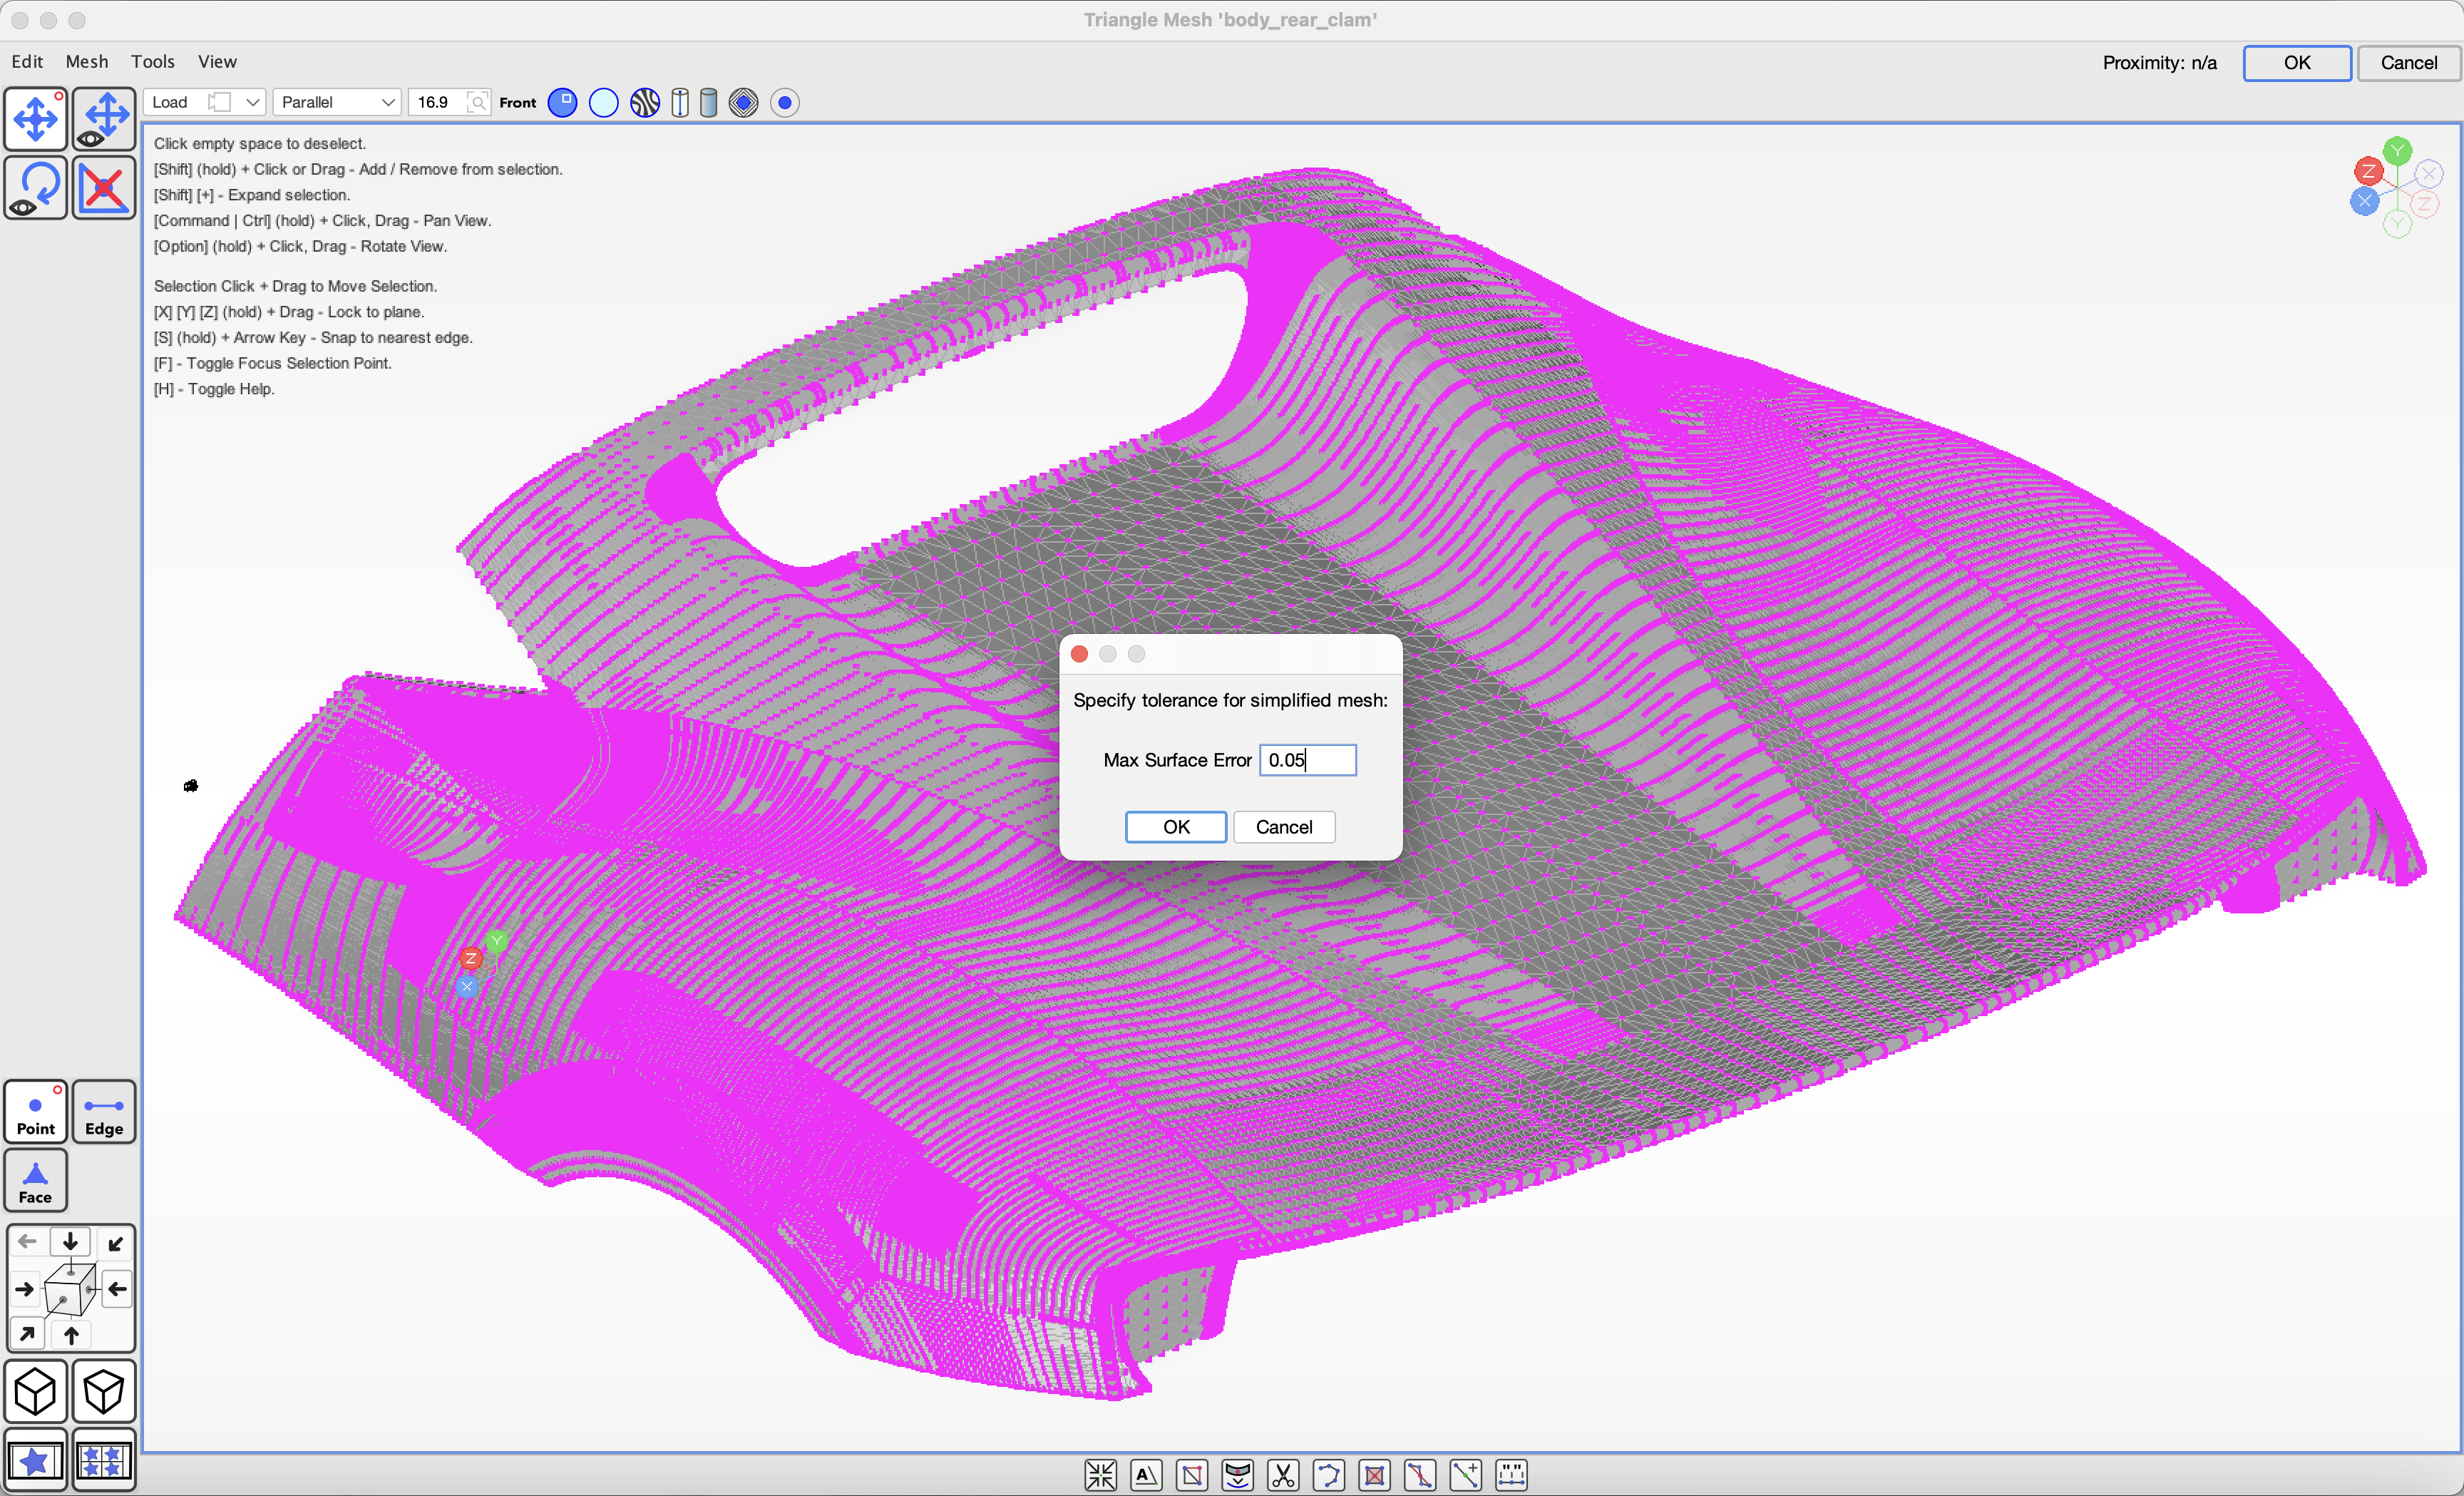Click the single-pane star view layout
The image size is (2464, 1496).
36,1461
